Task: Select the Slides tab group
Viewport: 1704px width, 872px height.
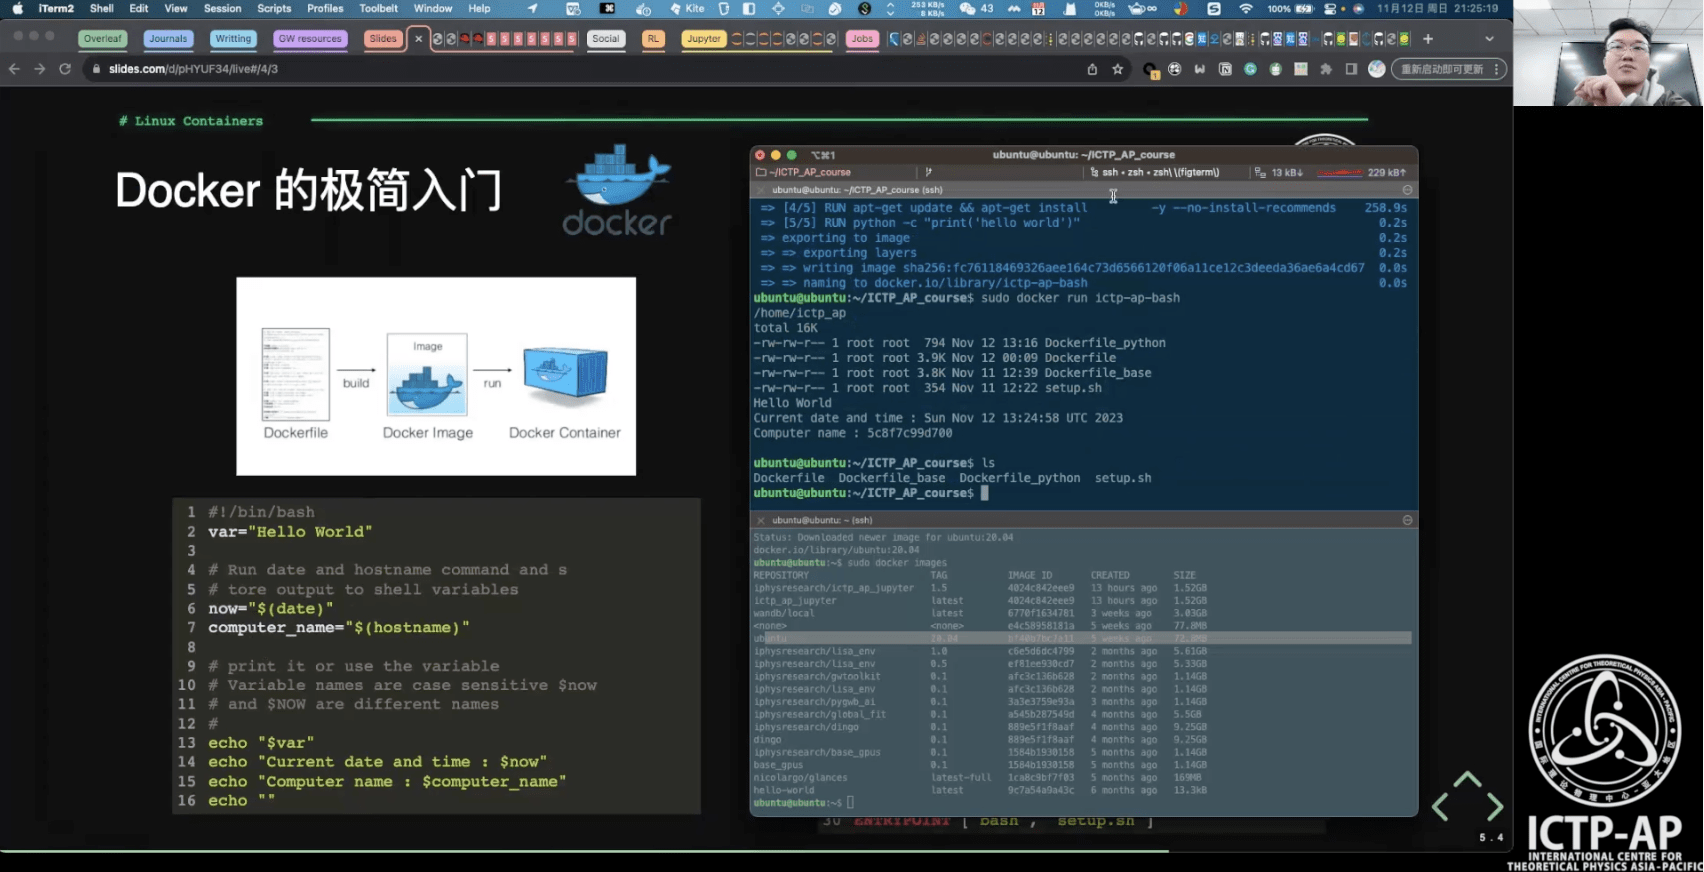Action: coord(383,39)
